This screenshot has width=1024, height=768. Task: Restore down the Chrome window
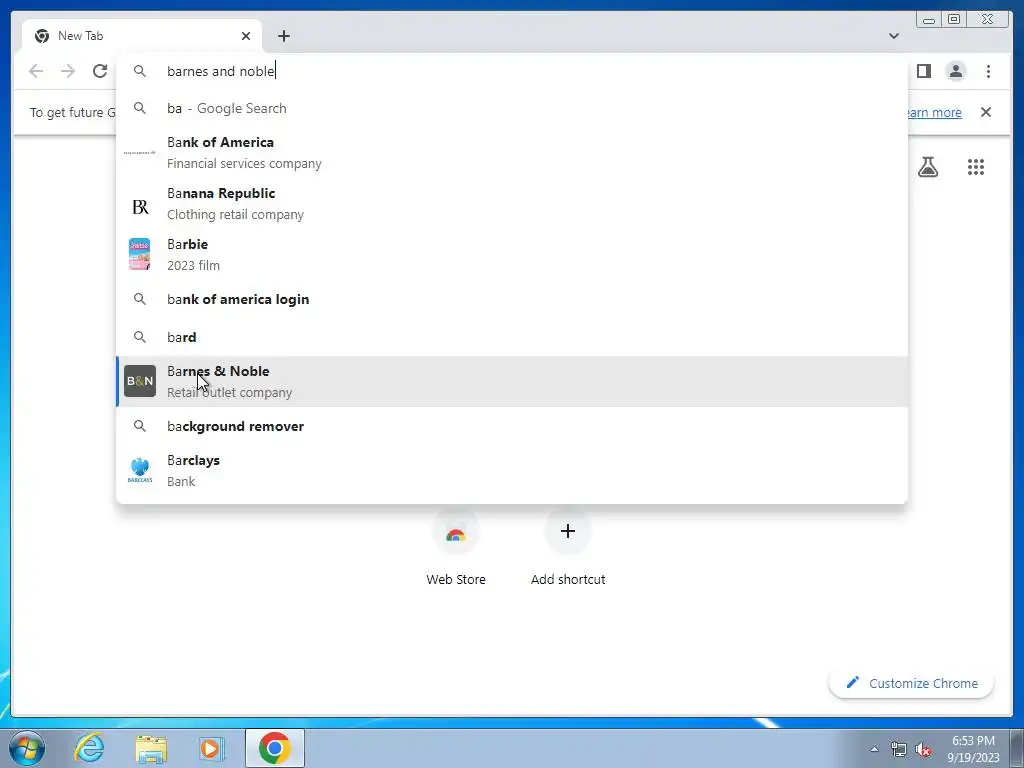point(954,20)
